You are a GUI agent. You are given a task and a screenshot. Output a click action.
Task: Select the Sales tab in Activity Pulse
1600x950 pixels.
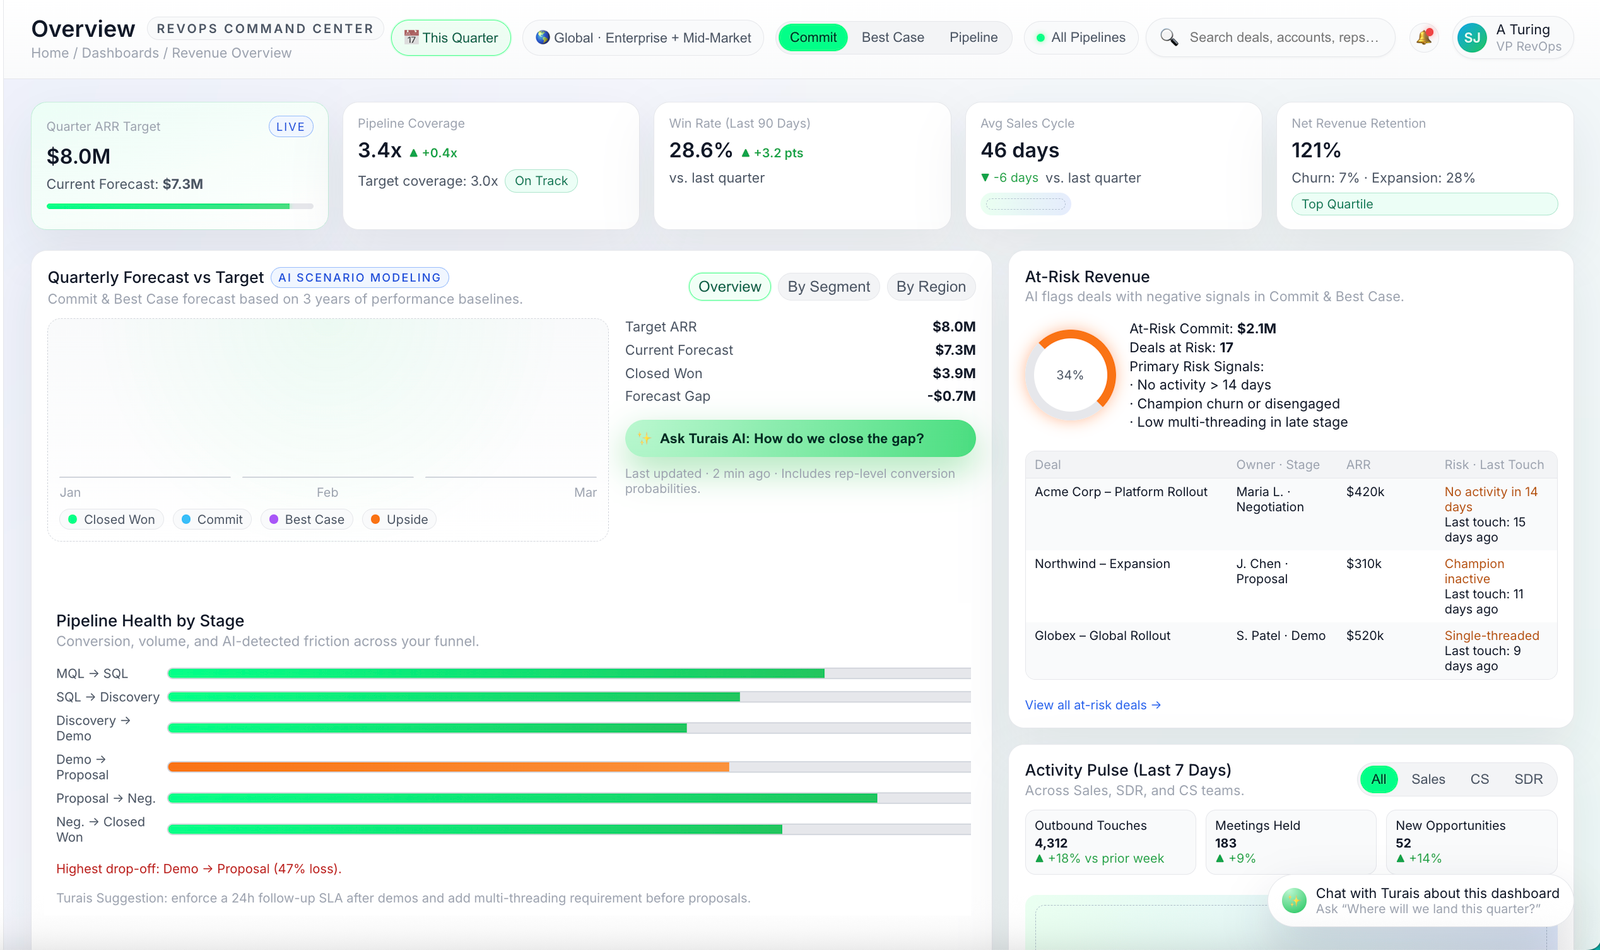click(1428, 779)
